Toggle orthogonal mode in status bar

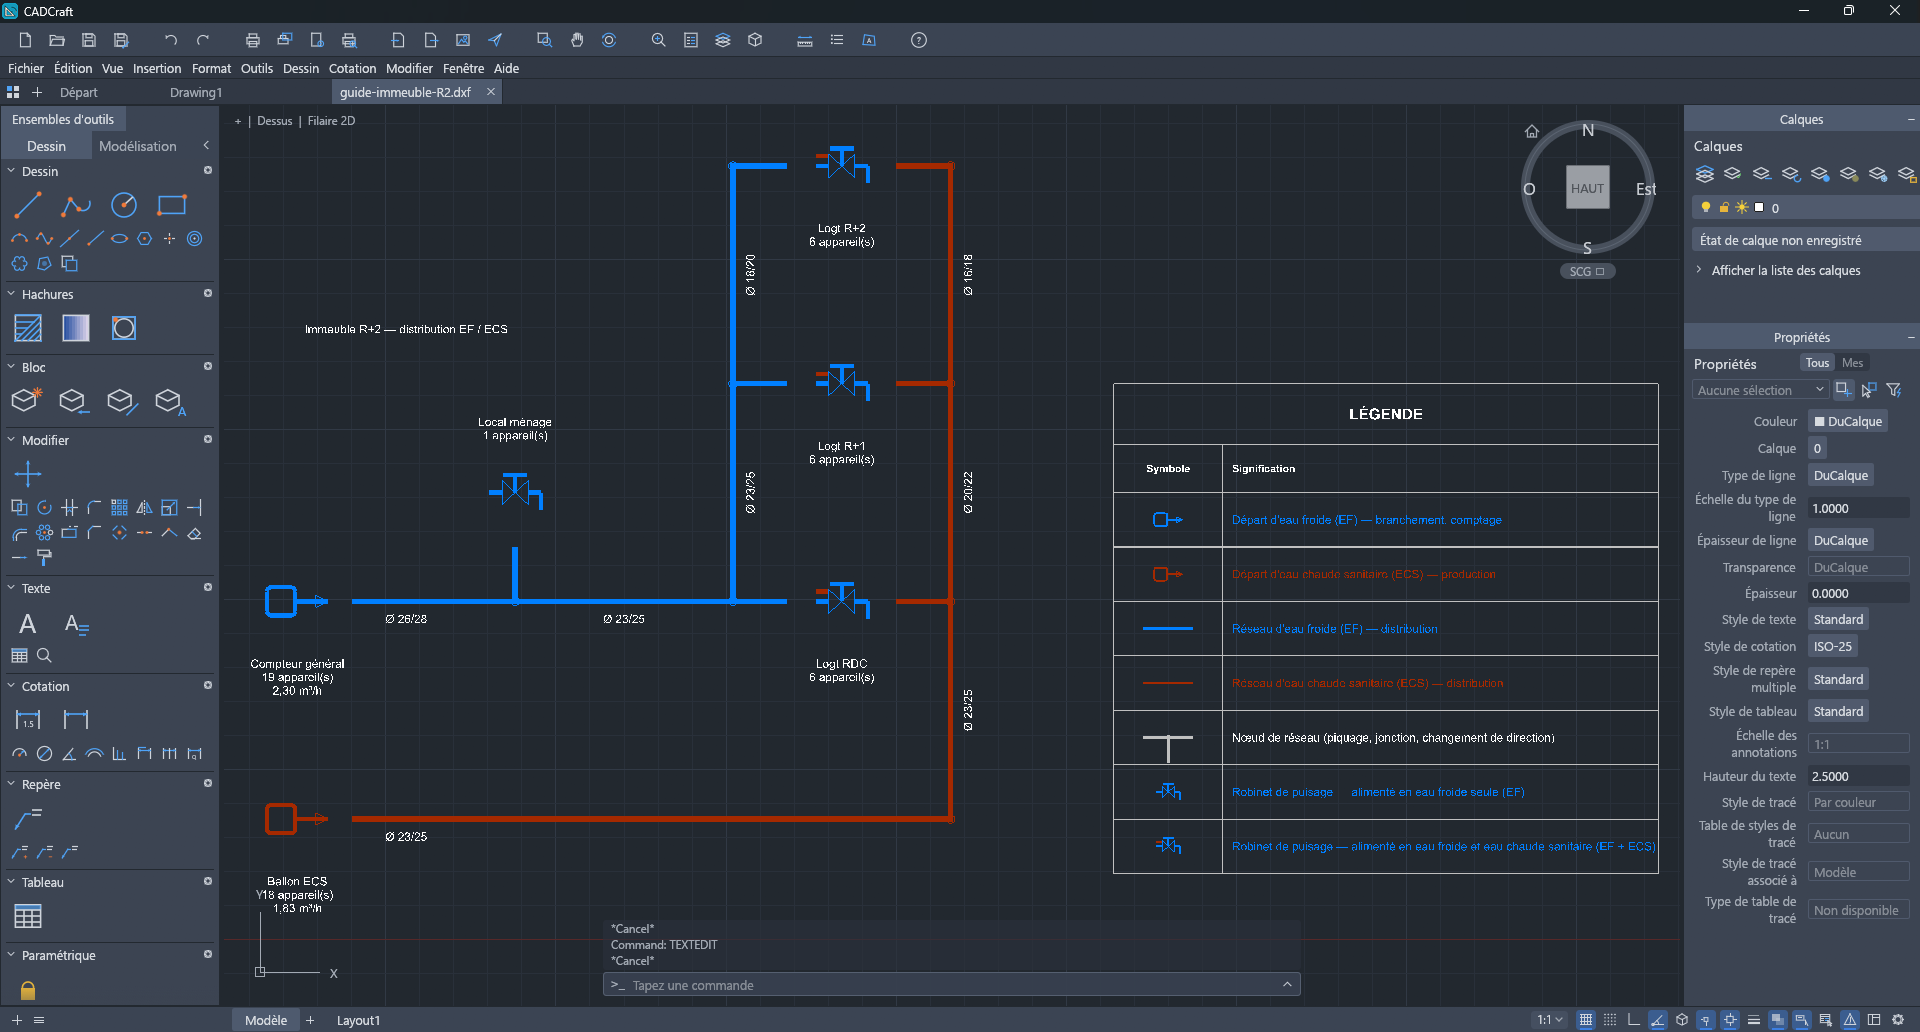1634,1020
